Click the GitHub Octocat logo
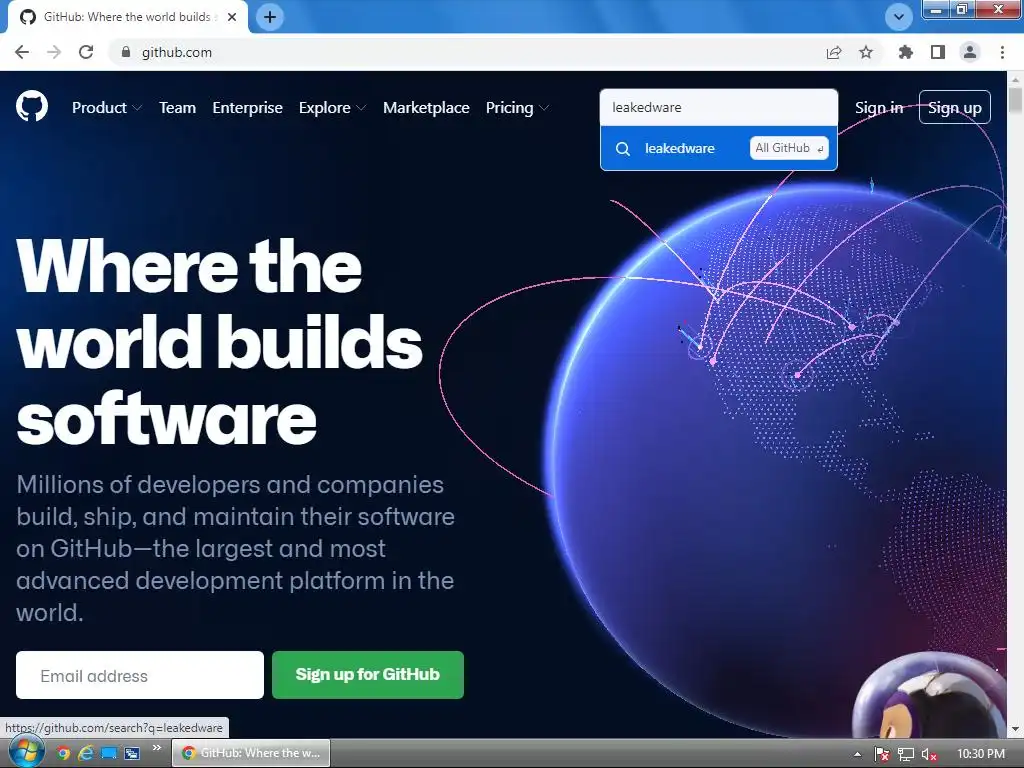The height and width of the screenshot is (768, 1024). pos(32,107)
